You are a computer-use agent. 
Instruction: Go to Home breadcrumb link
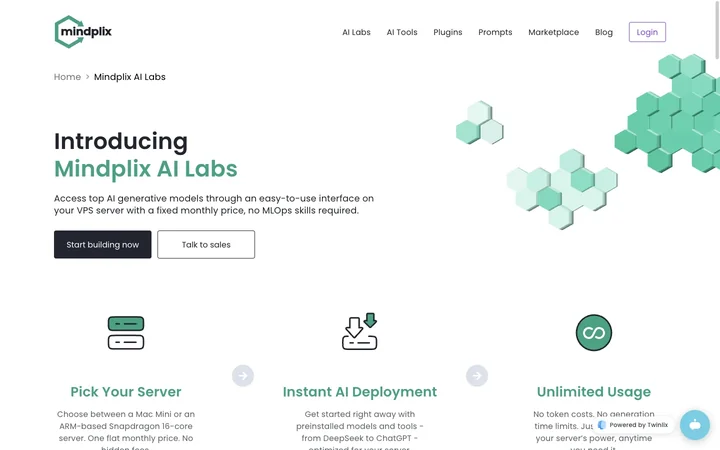(x=67, y=77)
